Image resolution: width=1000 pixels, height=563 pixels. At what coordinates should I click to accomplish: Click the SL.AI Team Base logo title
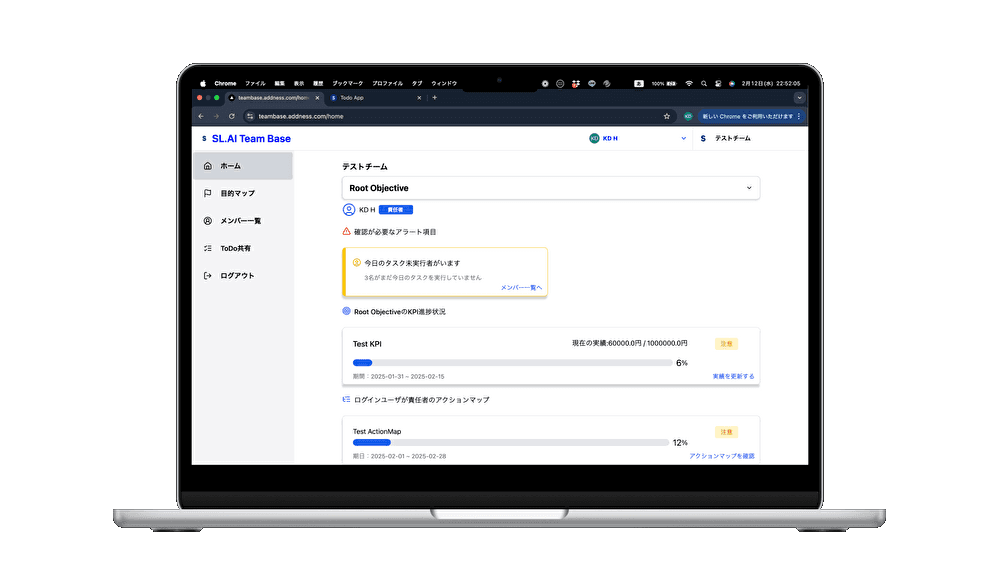click(x=251, y=138)
